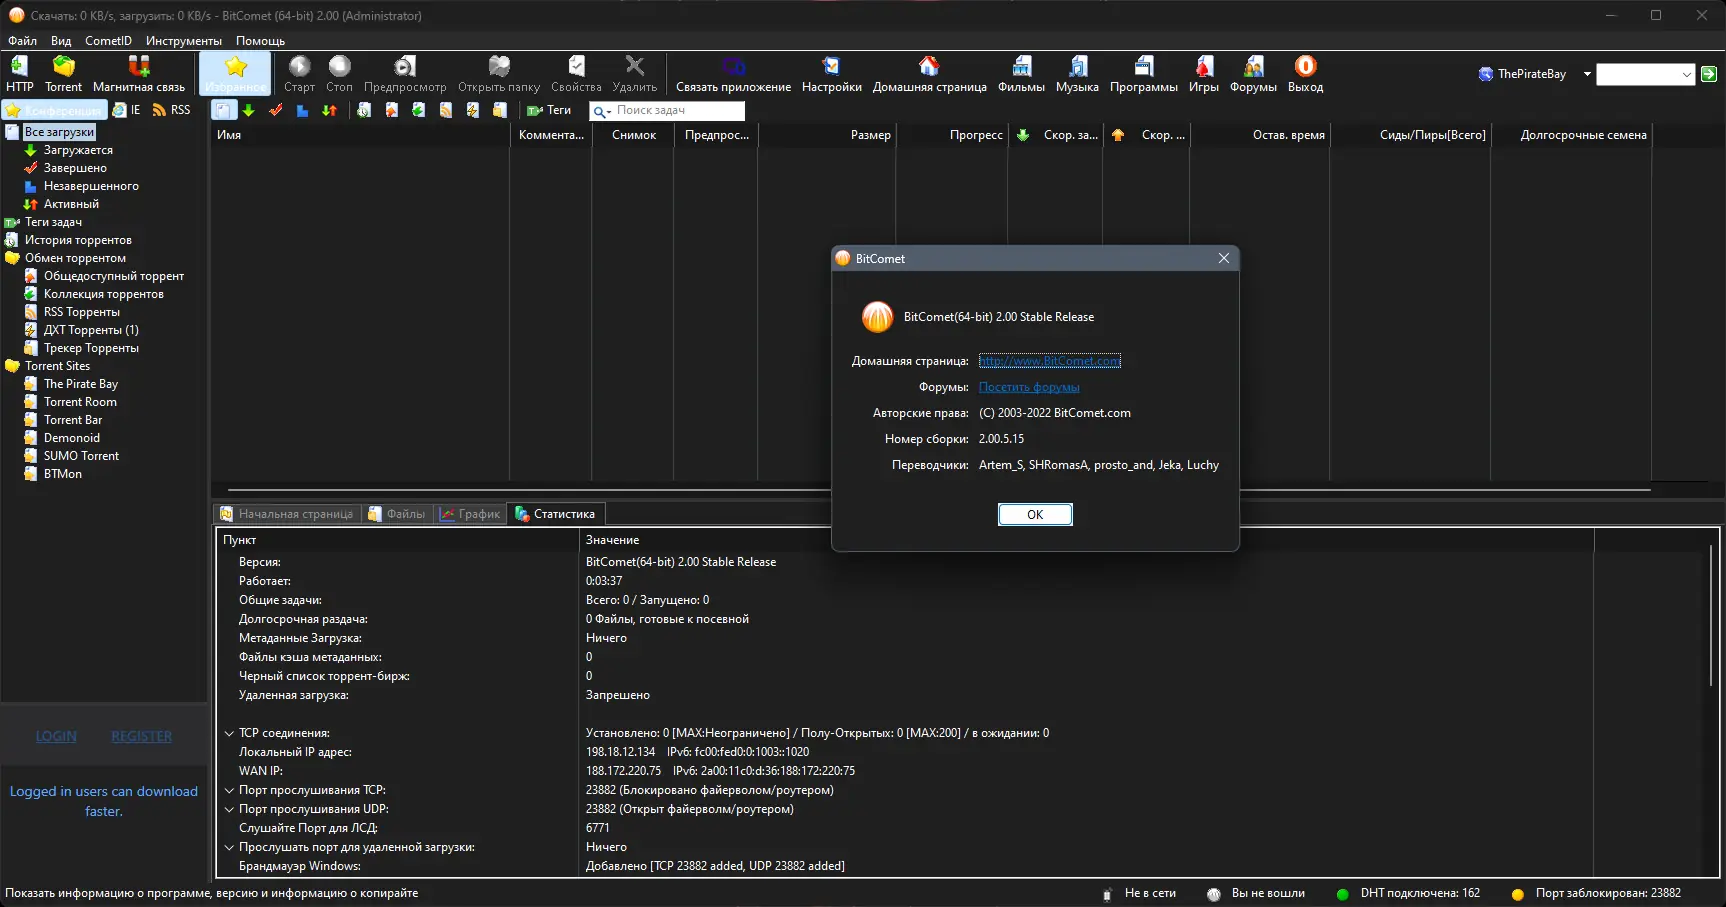Switch to the График tab

[470, 514]
